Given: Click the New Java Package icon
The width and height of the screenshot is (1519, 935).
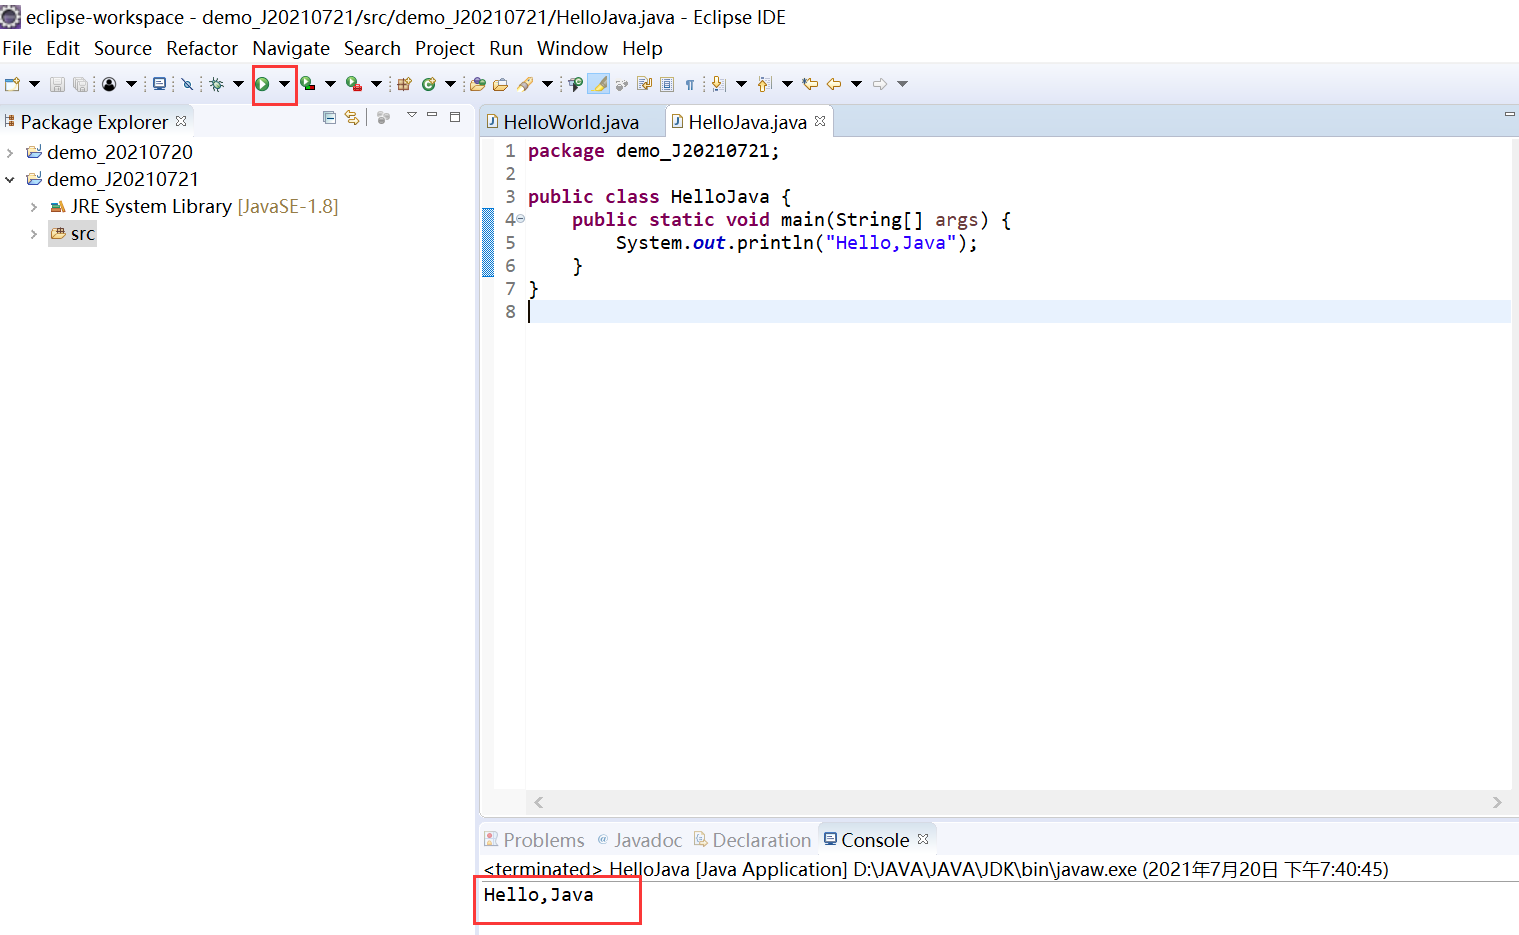Looking at the screenshot, I should click(404, 84).
